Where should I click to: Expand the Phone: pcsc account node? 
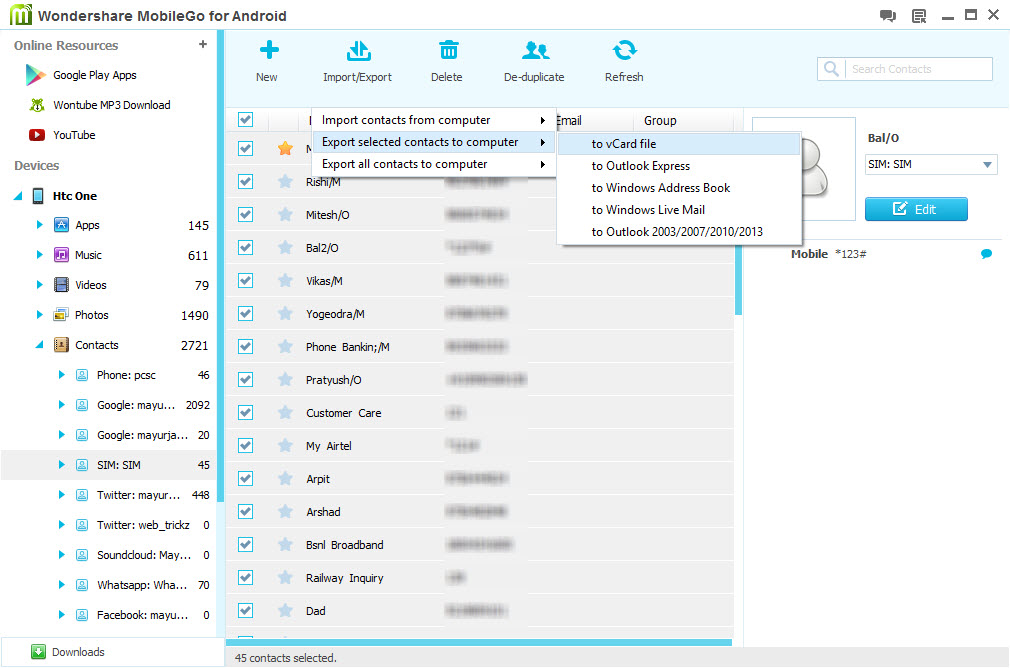(61, 375)
